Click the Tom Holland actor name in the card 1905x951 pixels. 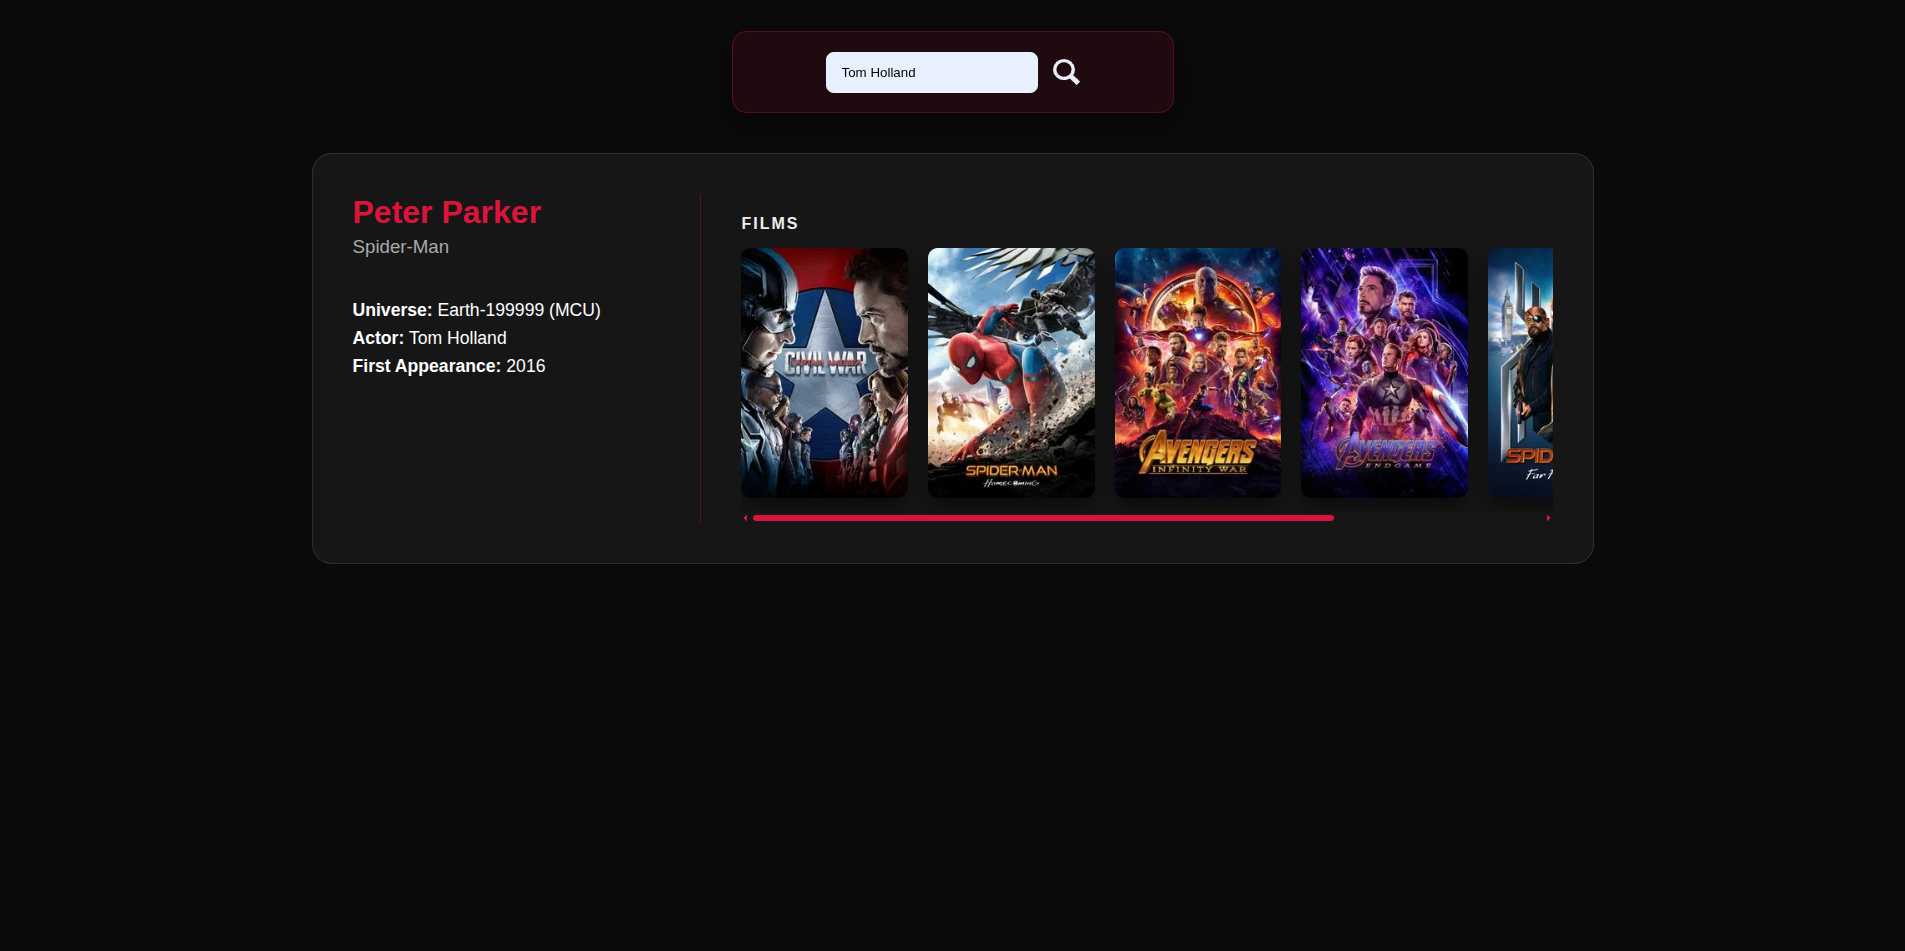[x=458, y=338]
